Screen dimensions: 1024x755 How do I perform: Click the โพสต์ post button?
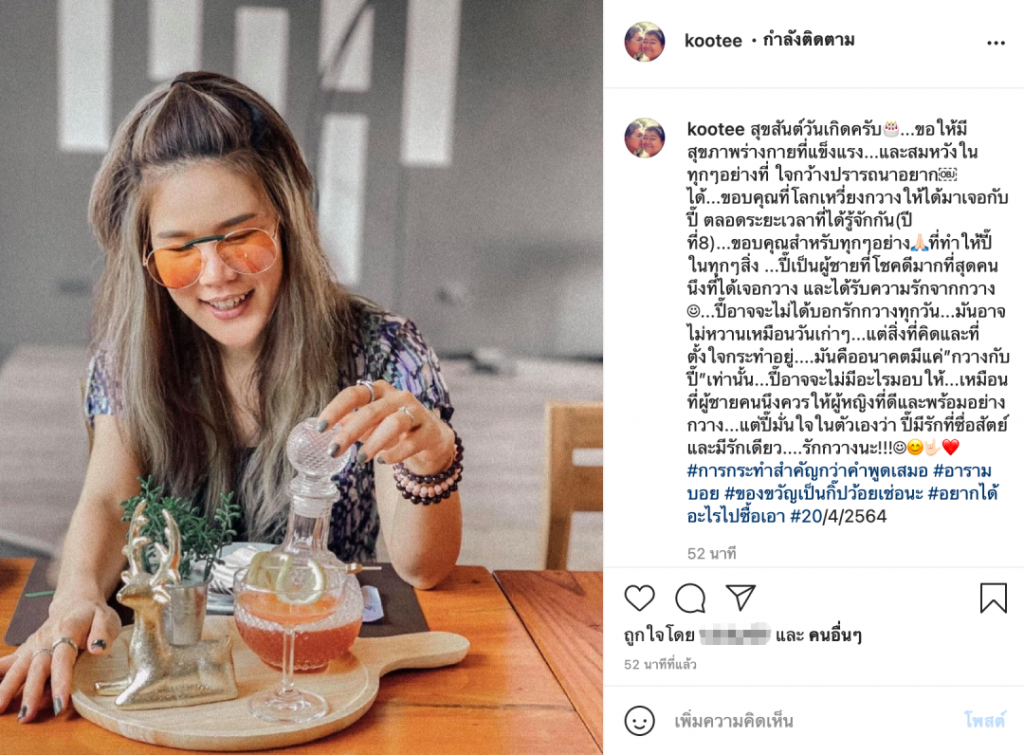pyautogui.click(x=984, y=720)
